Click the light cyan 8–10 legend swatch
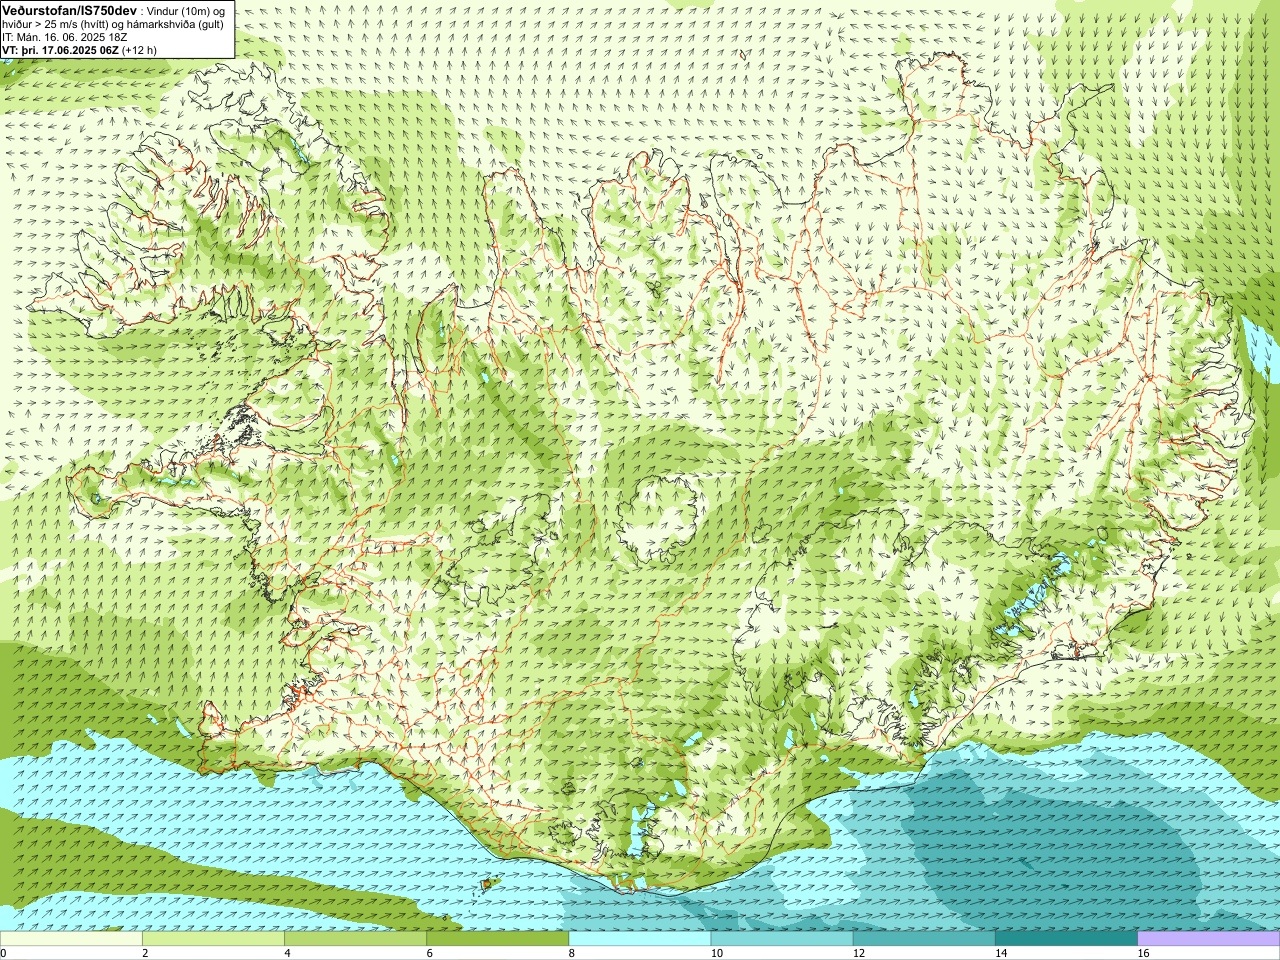Viewport: 1280px width, 960px height. point(640,939)
